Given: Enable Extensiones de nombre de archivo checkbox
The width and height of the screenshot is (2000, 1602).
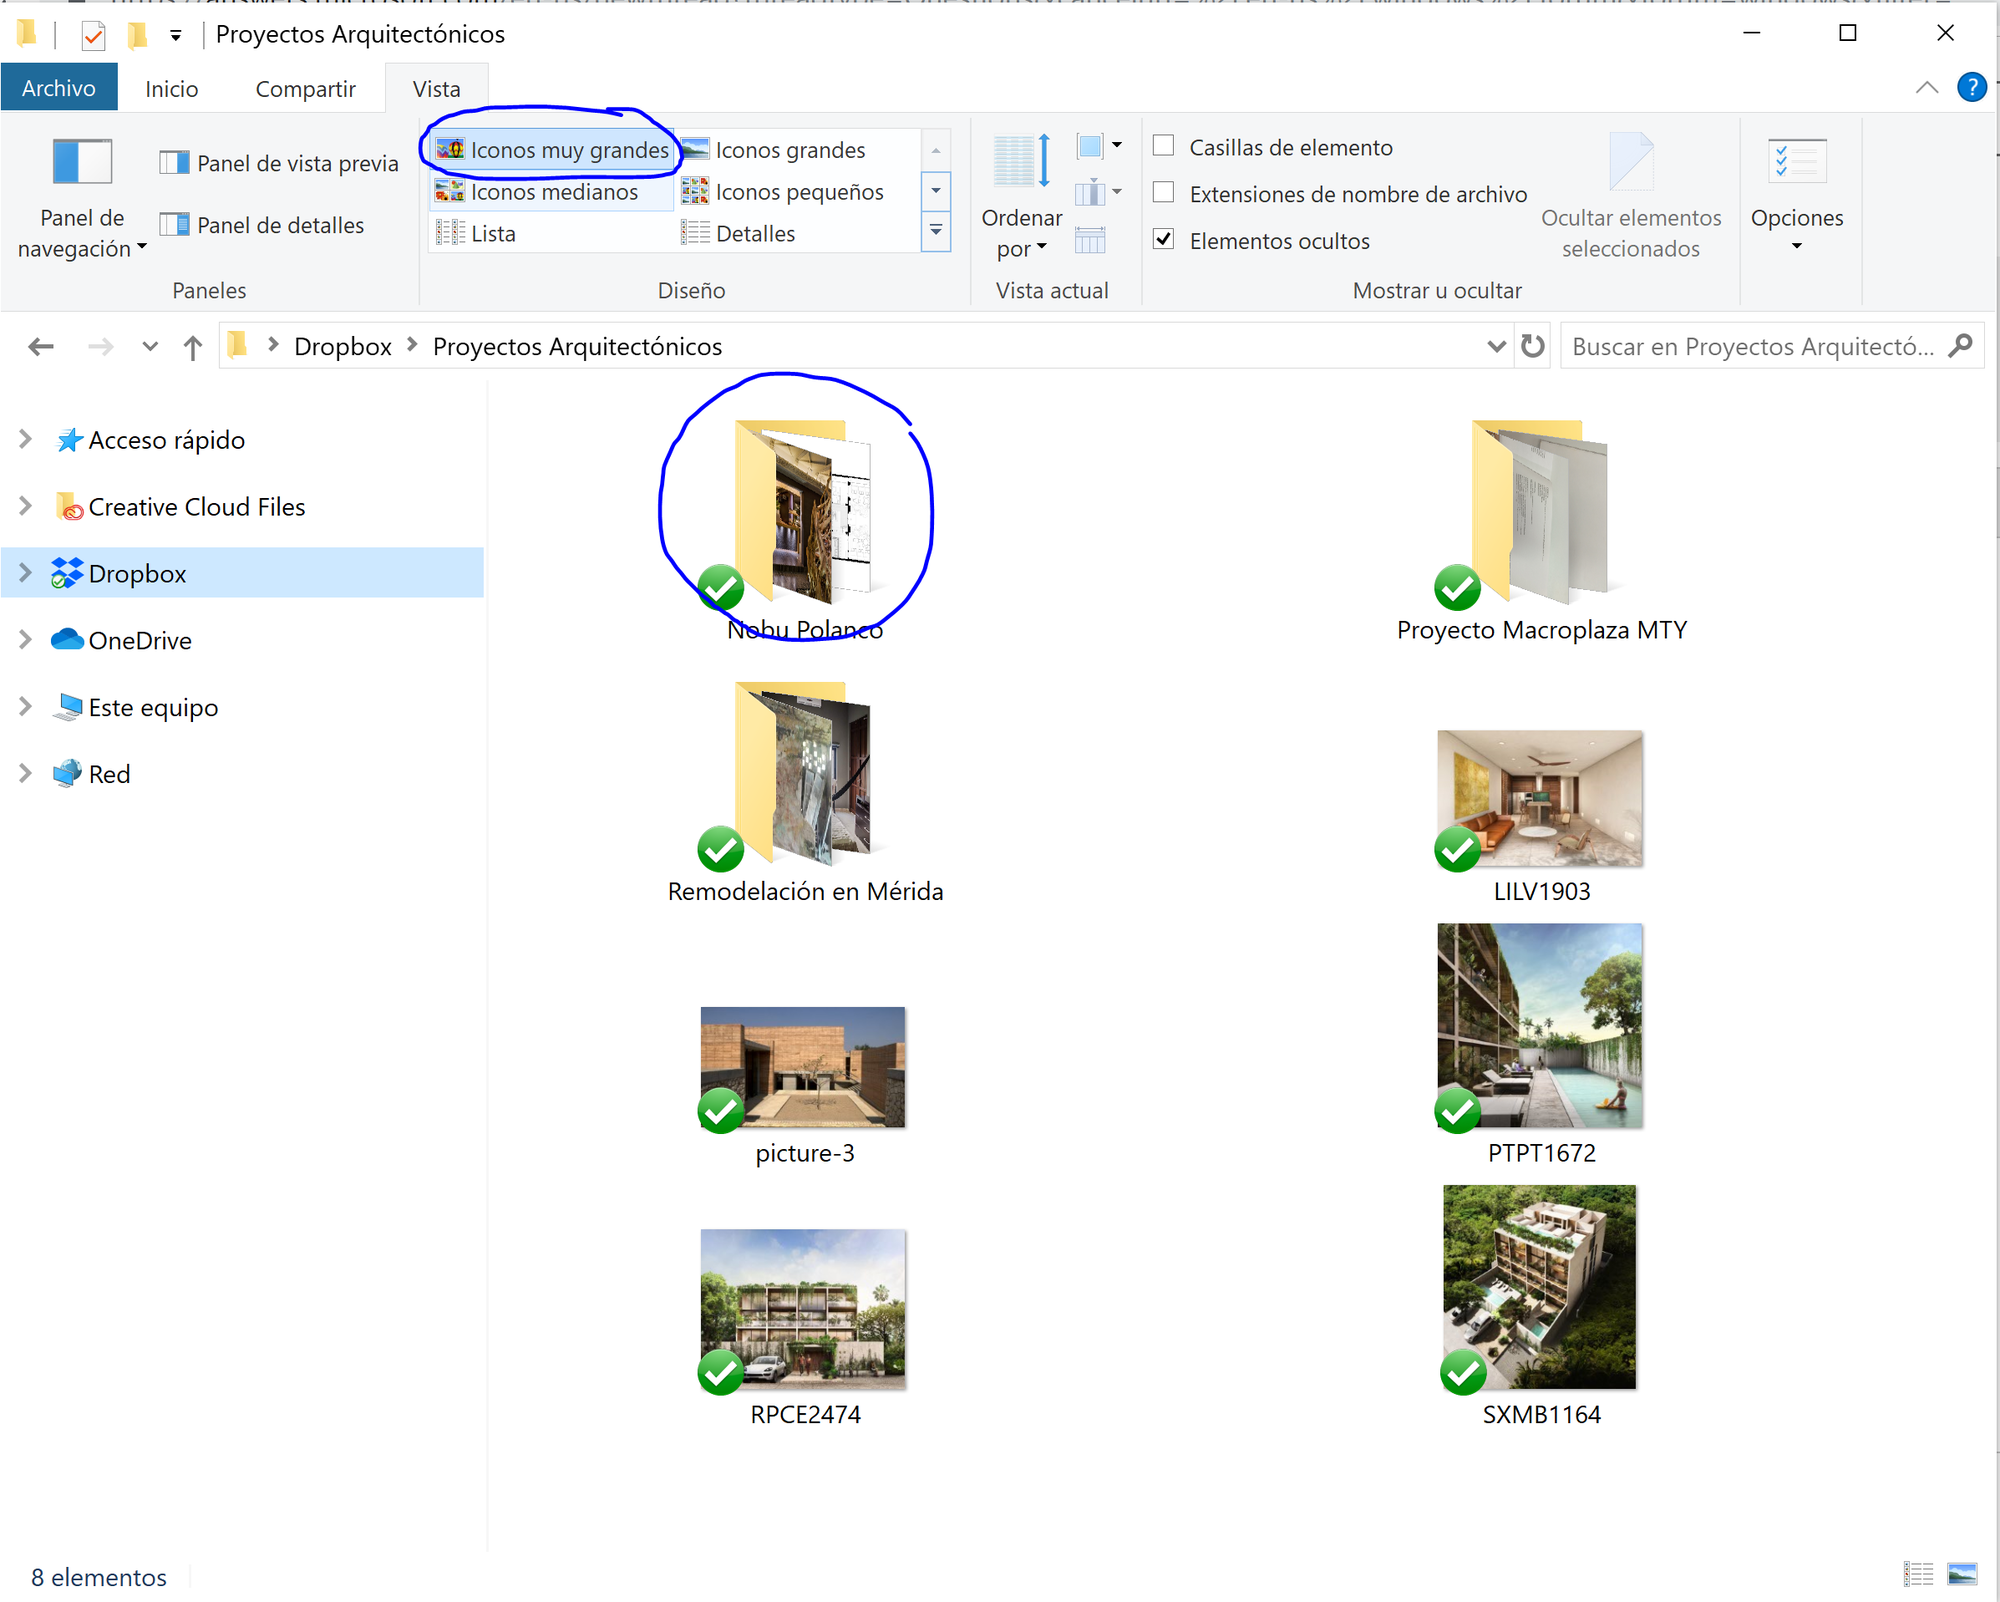Looking at the screenshot, I should point(1163,192).
